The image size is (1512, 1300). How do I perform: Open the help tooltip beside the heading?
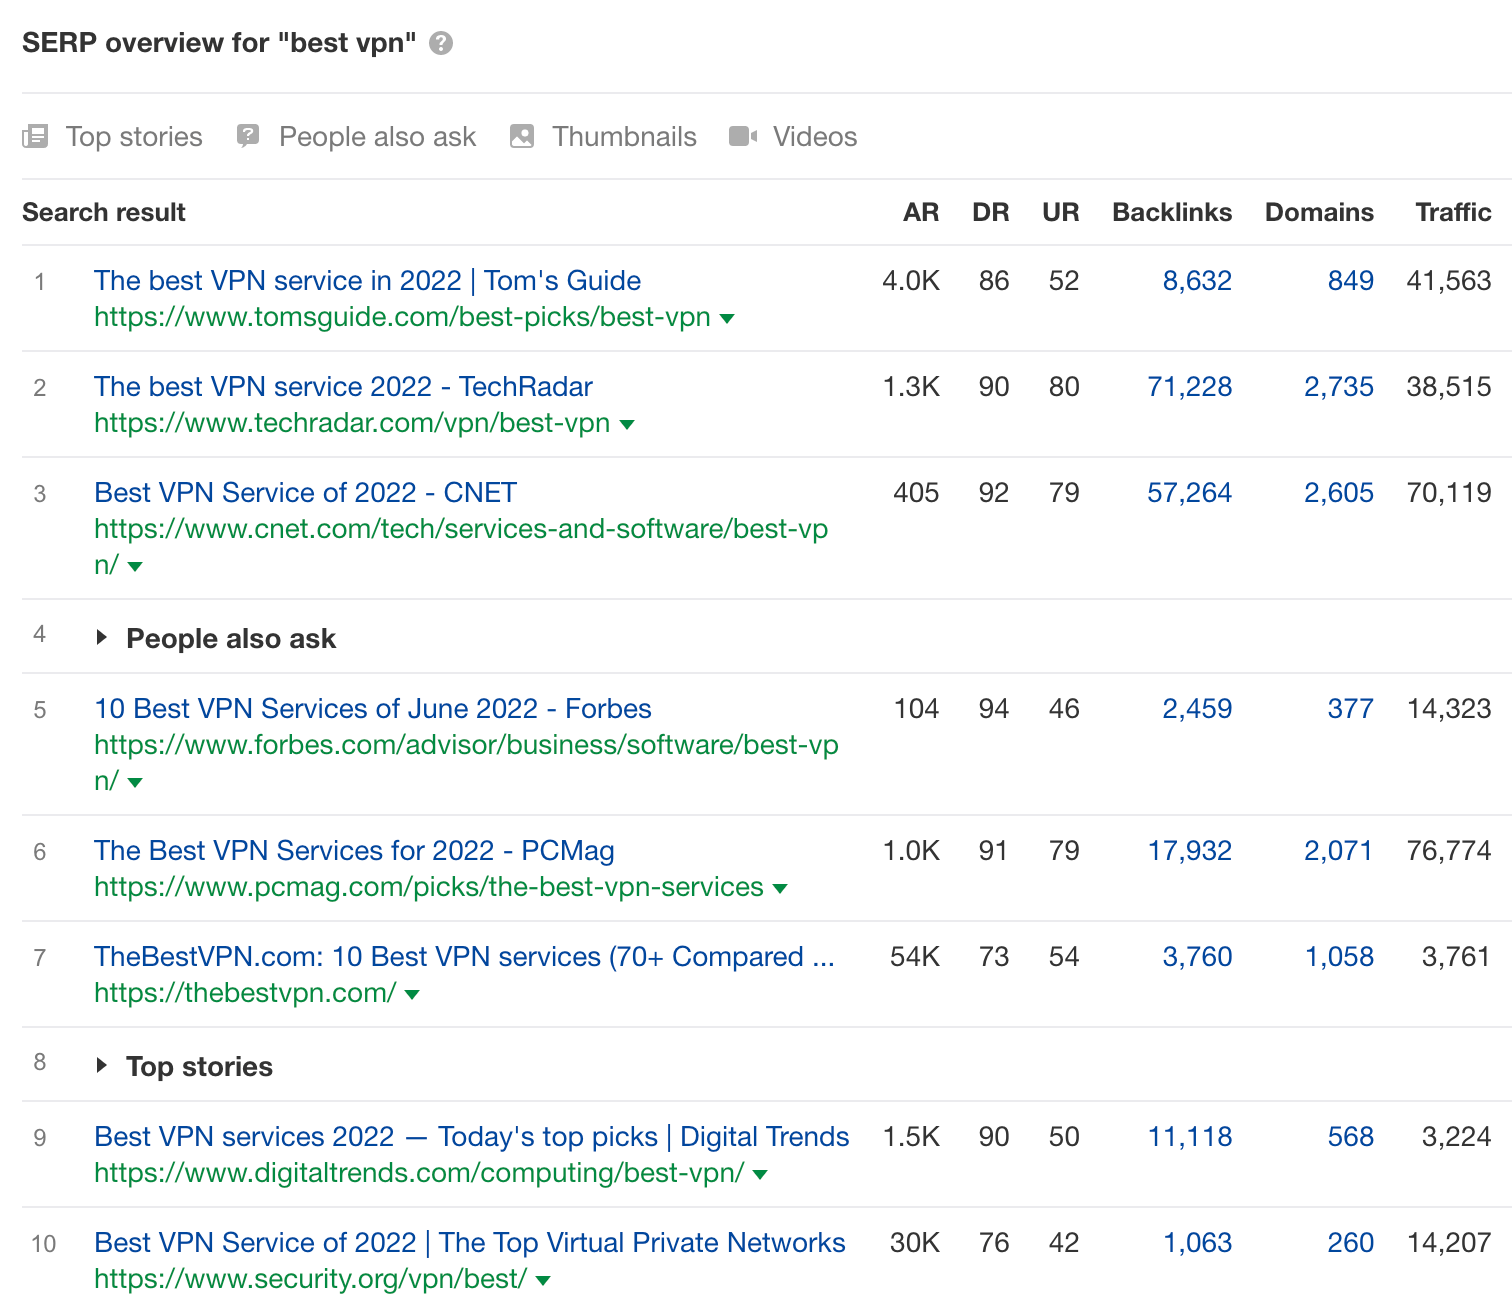pyautogui.click(x=442, y=42)
